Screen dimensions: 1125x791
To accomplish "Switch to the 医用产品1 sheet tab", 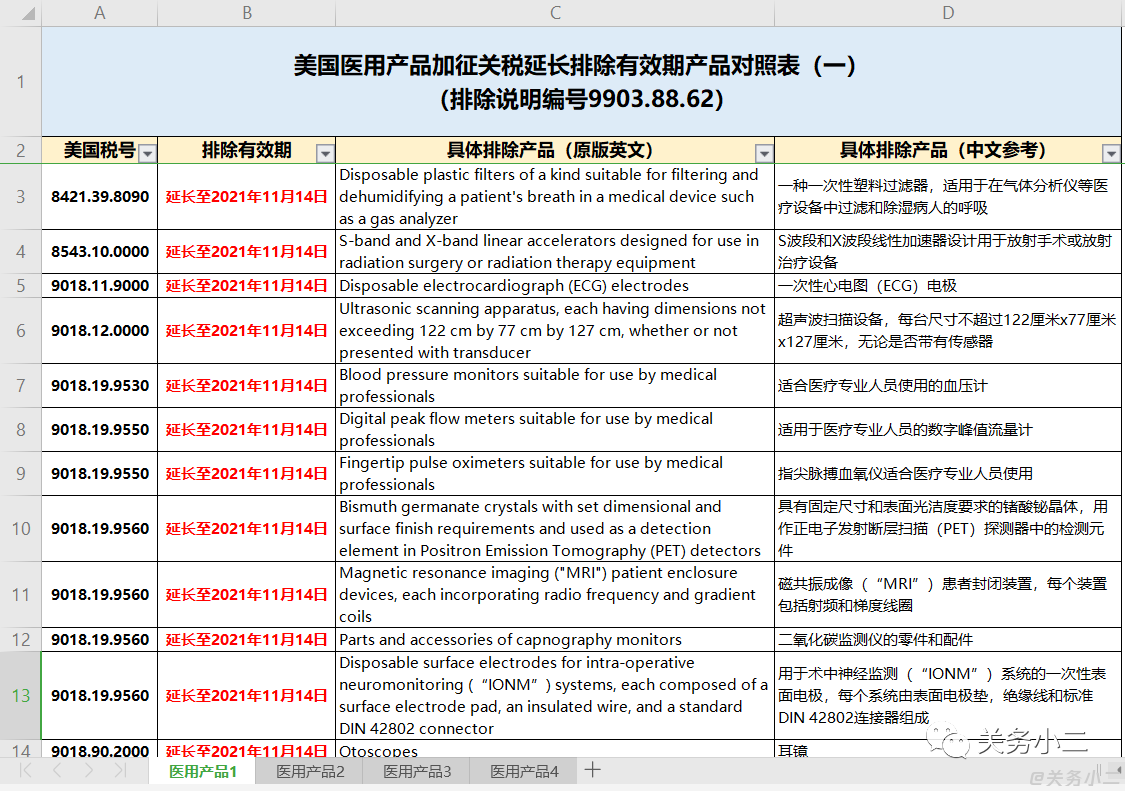I will 202,772.
